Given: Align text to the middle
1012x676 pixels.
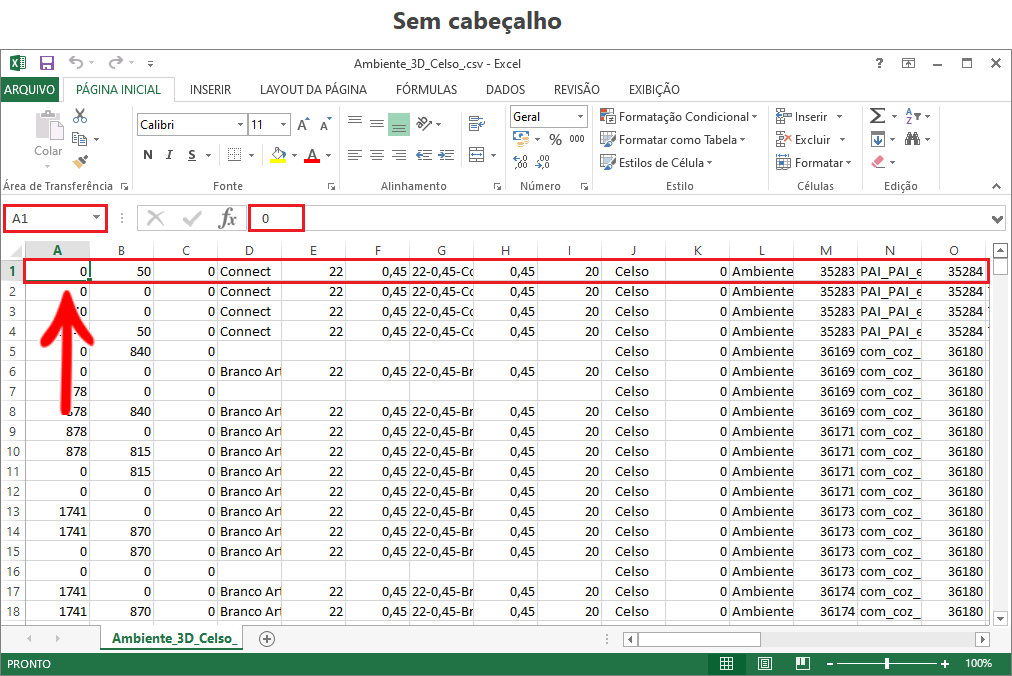Looking at the screenshot, I should (377, 121).
